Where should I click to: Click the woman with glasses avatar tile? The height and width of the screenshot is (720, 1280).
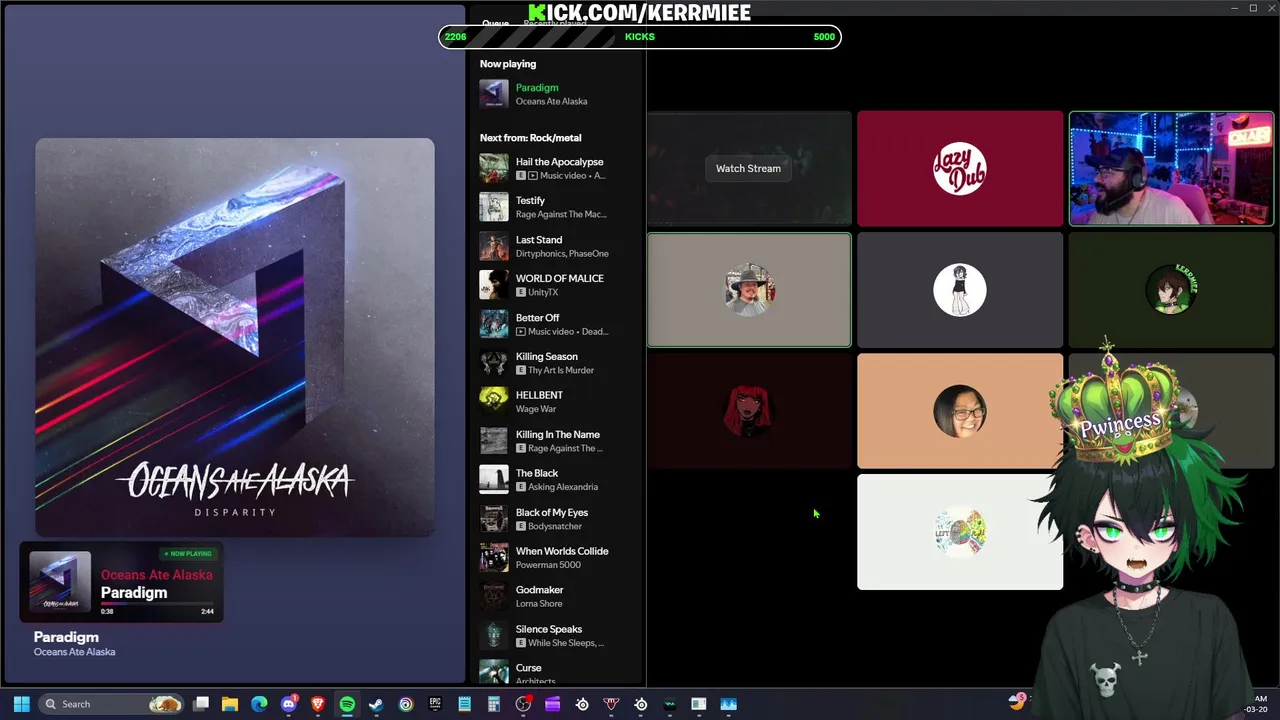point(960,411)
